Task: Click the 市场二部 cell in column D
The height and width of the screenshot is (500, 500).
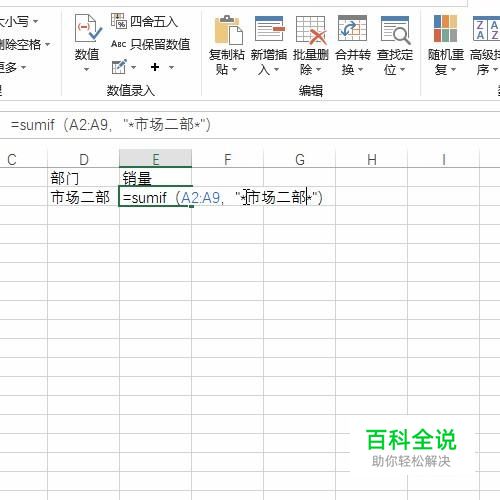Action: [83, 197]
